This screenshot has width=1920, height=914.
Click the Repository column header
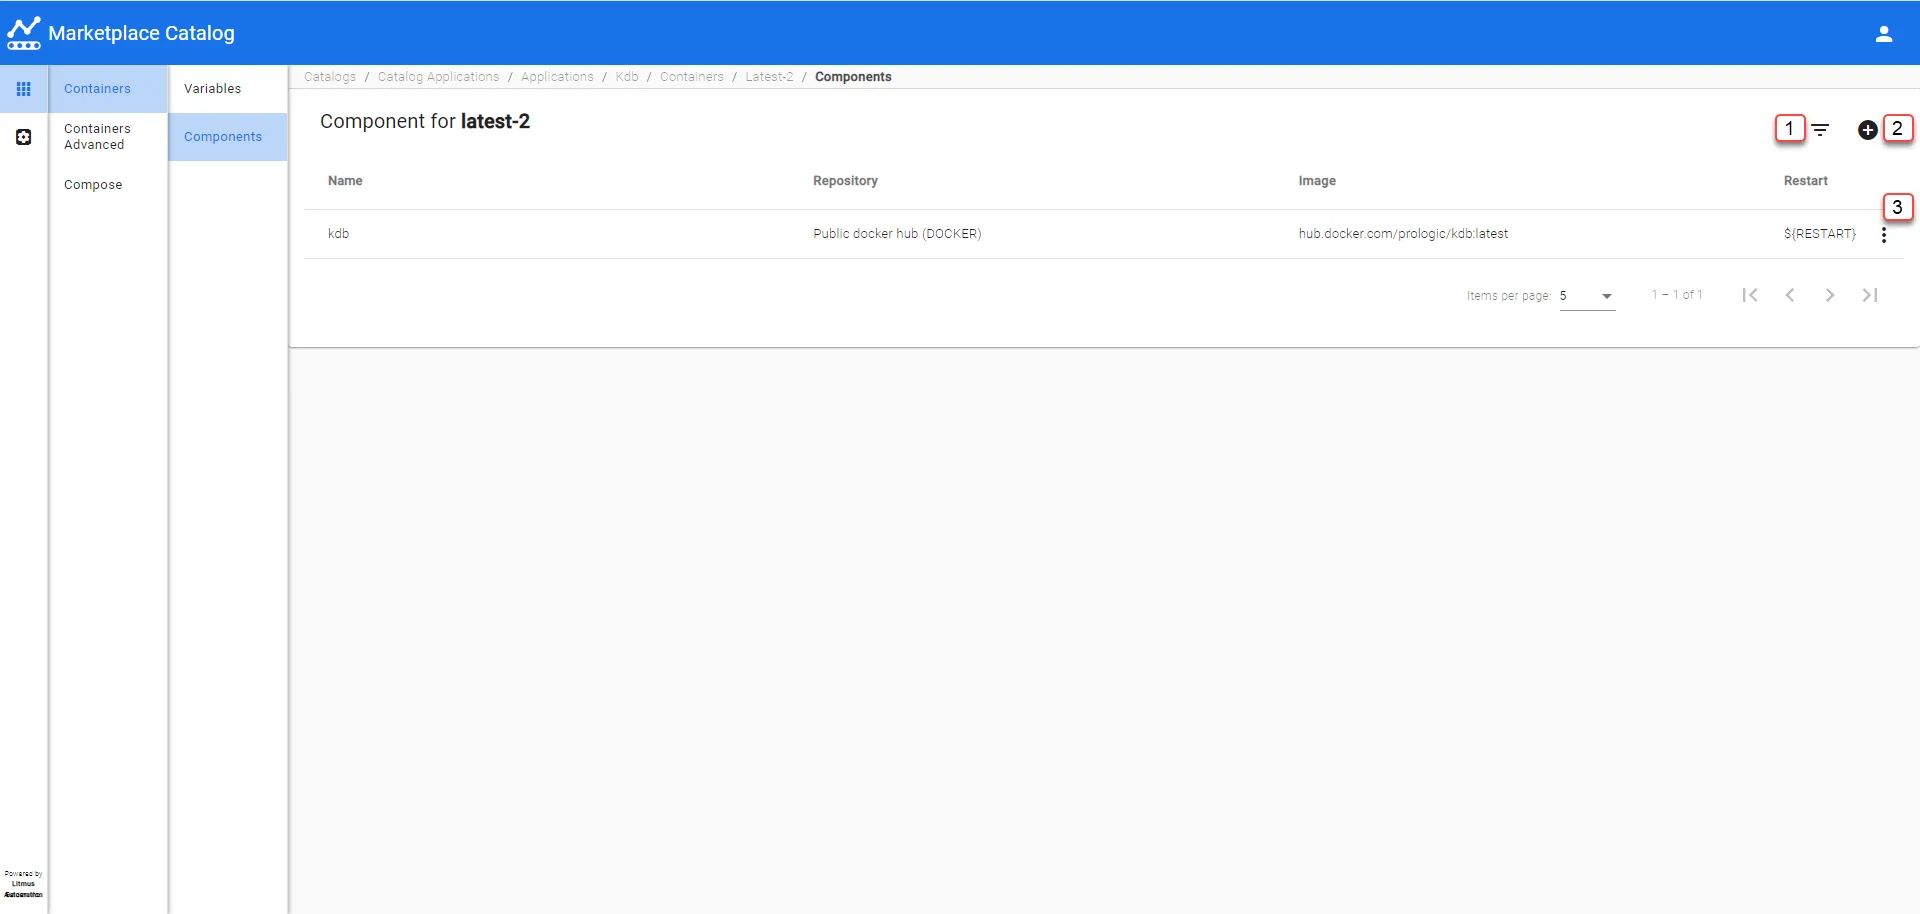pos(845,181)
